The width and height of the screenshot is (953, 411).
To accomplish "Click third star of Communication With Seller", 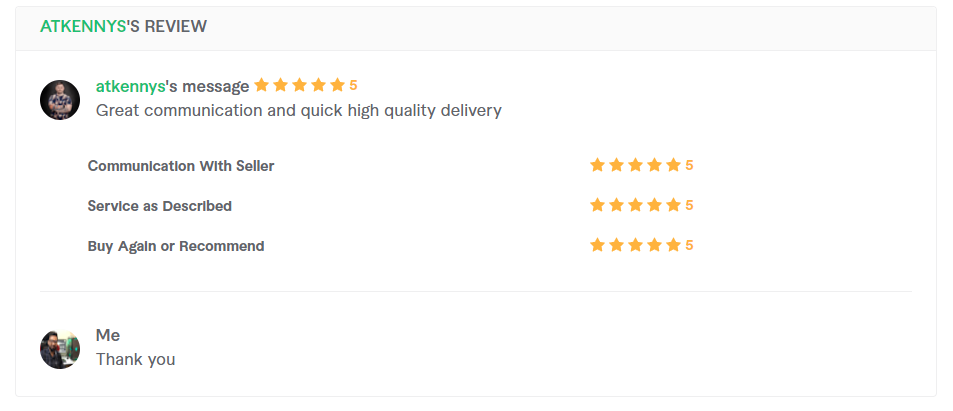I will (x=635, y=165).
